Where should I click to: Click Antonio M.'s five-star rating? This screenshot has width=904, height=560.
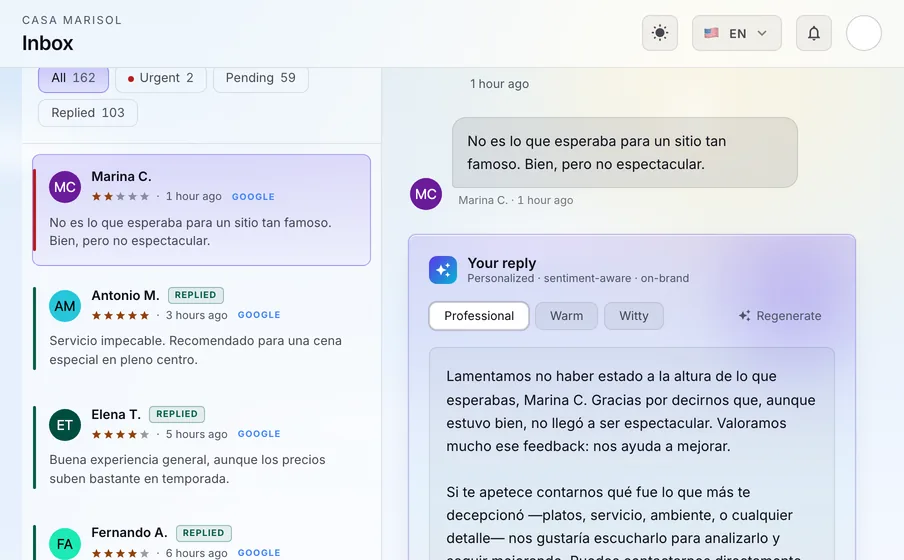pyautogui.click(x=120, y=315)
